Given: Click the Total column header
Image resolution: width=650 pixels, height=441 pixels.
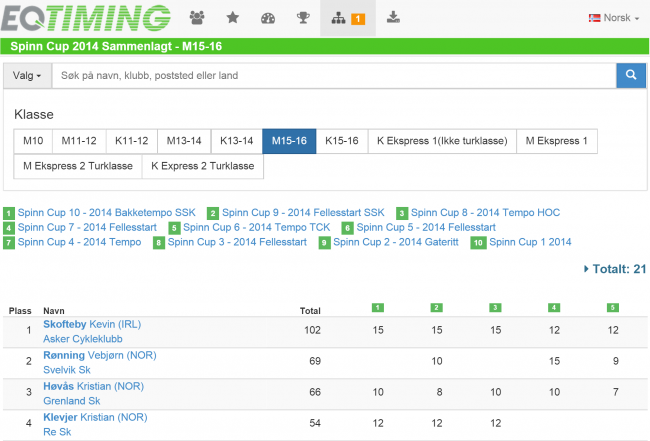Looking at the screenshot, I should click(x=310, y=311).
